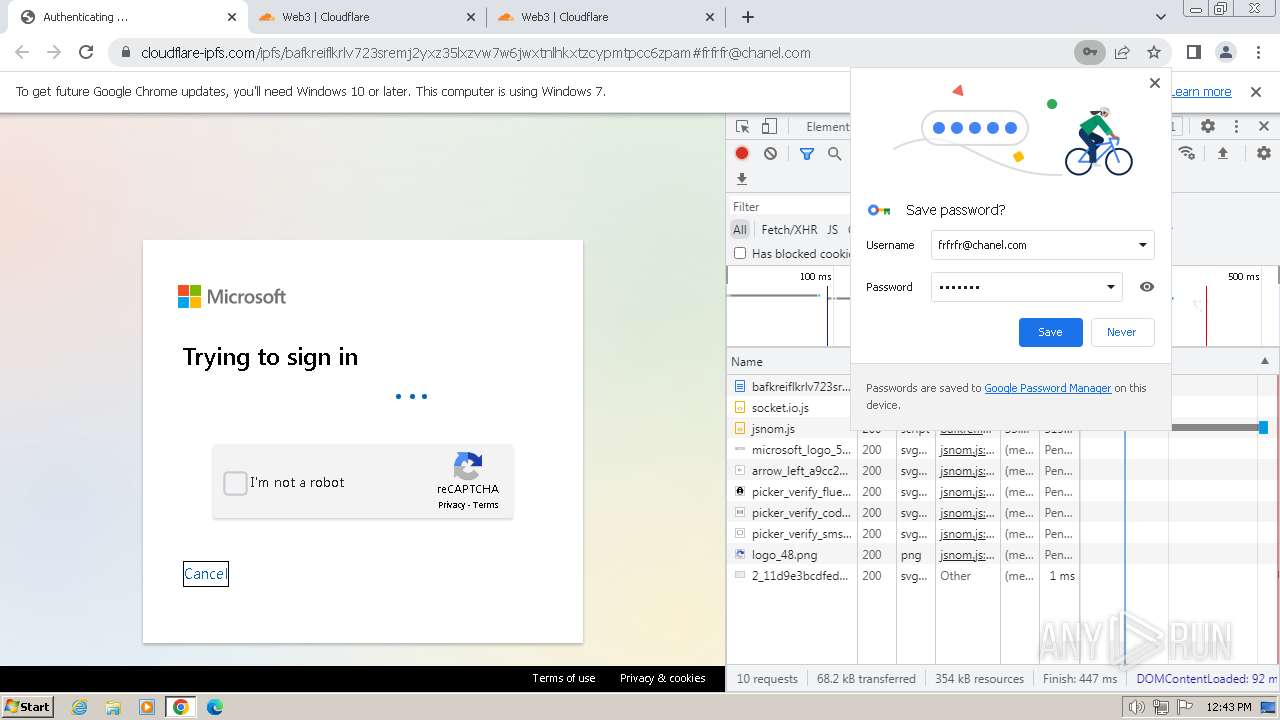The width and height of the screenshot is (1280, 720).
Task: Bookmark this tab star icon
Action: 1154,52
